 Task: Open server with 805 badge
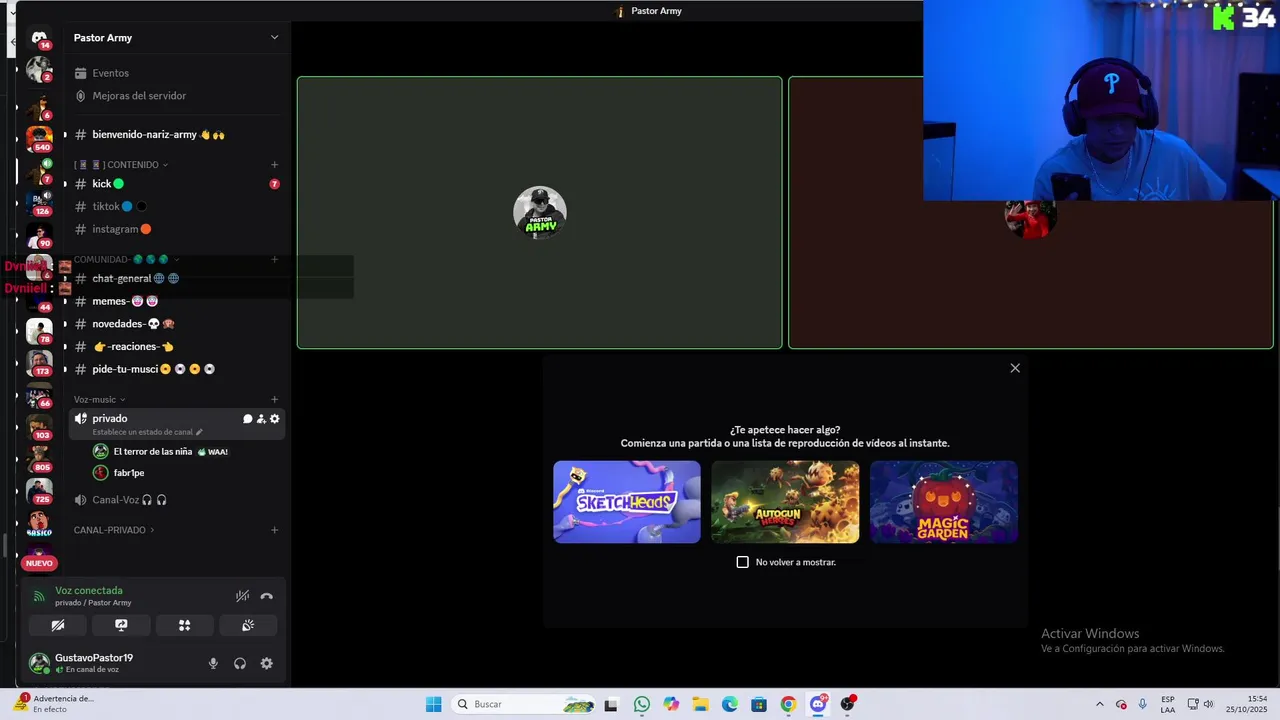coord(39,458)
